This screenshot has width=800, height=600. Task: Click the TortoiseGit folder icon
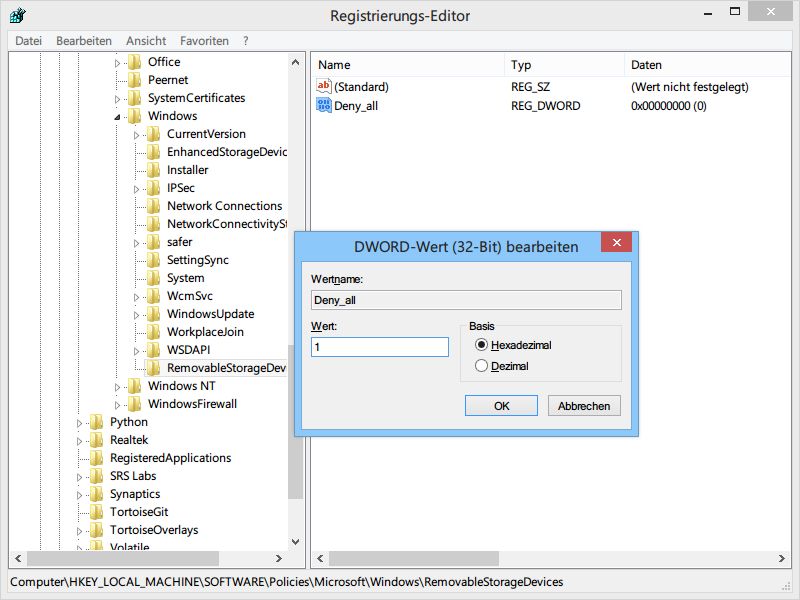(x=96, y=512)
